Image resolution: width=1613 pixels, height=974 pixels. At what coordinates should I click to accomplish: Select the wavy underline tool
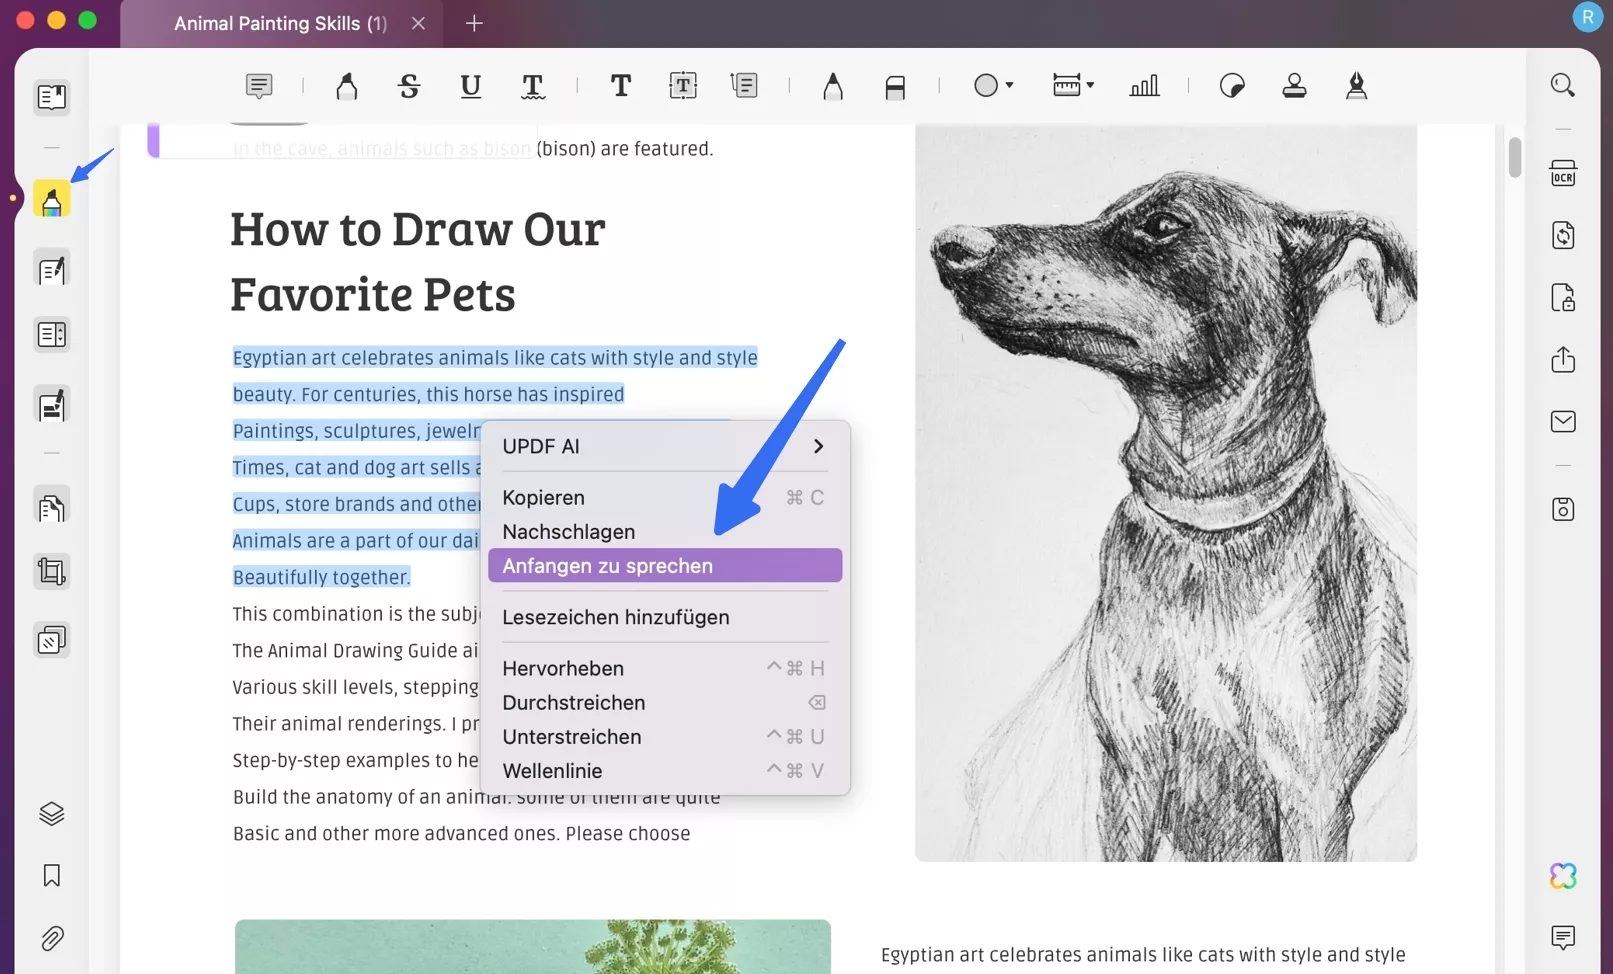coord(533,87)
